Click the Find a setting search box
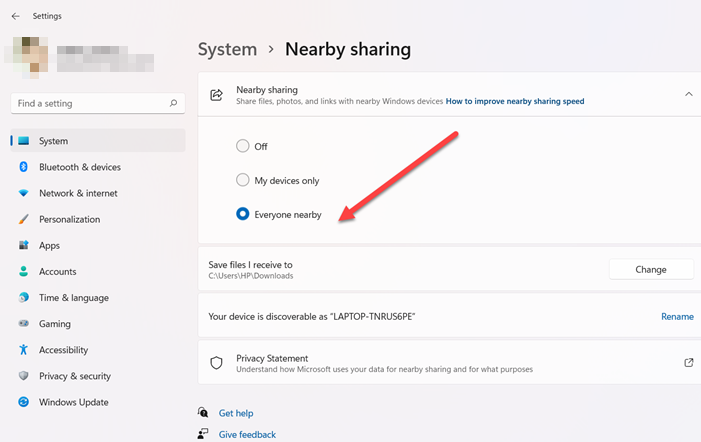Screen dimensions: 701x442 pos(90,103)
